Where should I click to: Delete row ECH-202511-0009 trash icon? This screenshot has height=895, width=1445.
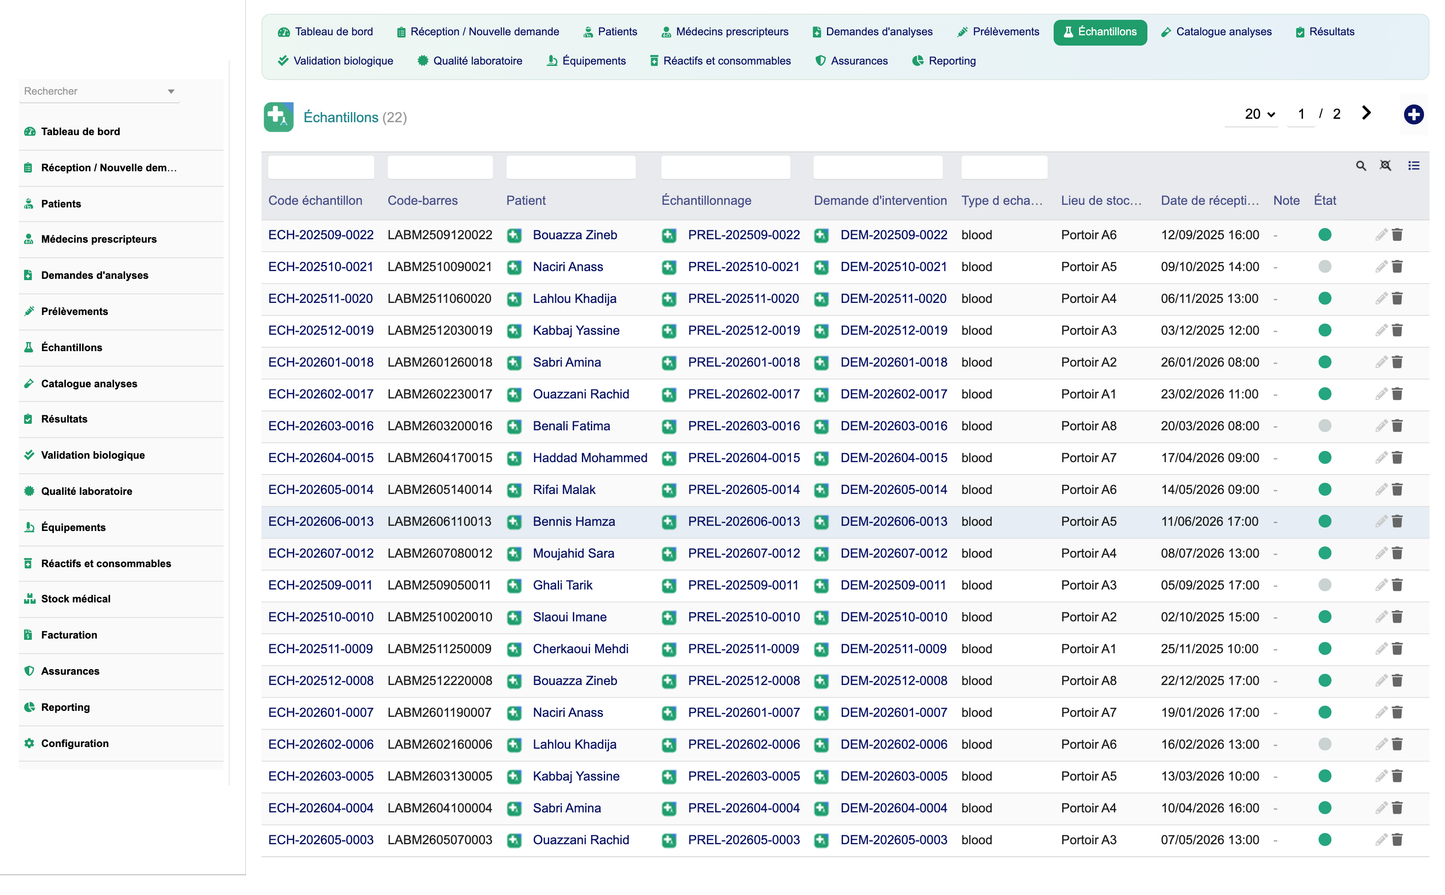[x=1397, y=649]
